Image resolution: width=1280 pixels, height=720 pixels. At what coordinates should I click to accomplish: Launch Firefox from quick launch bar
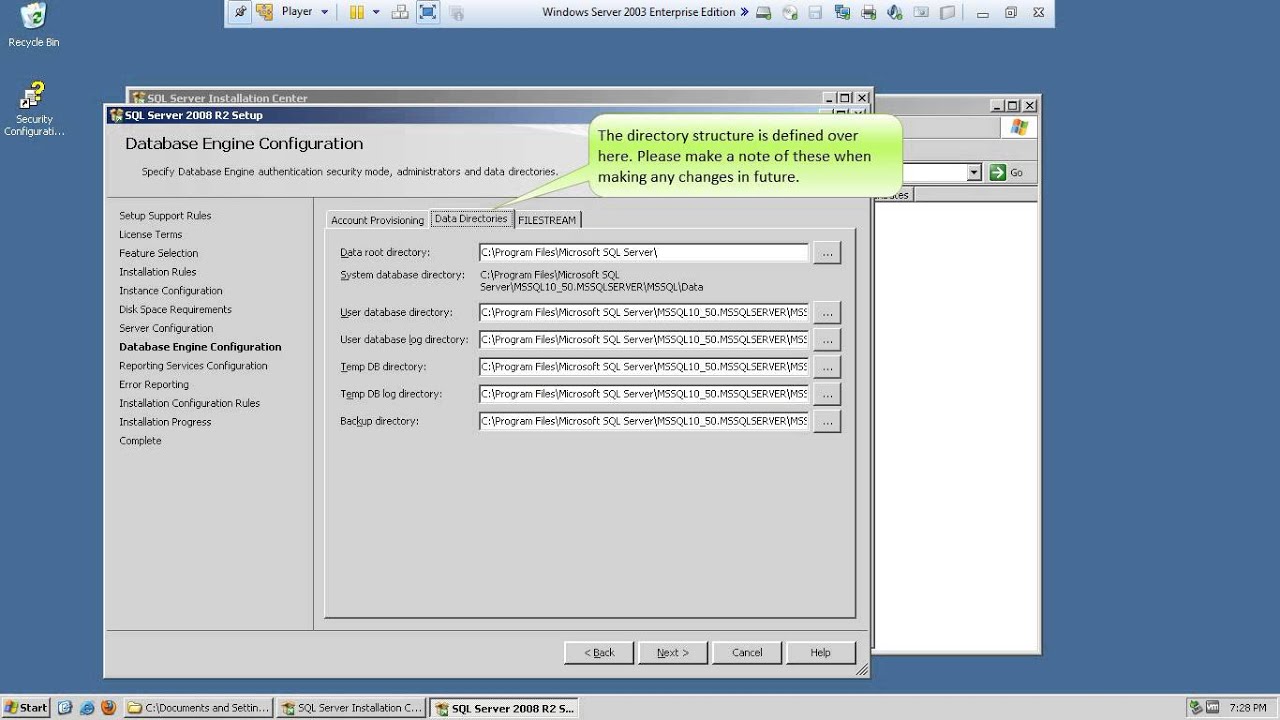coord(108,708)
